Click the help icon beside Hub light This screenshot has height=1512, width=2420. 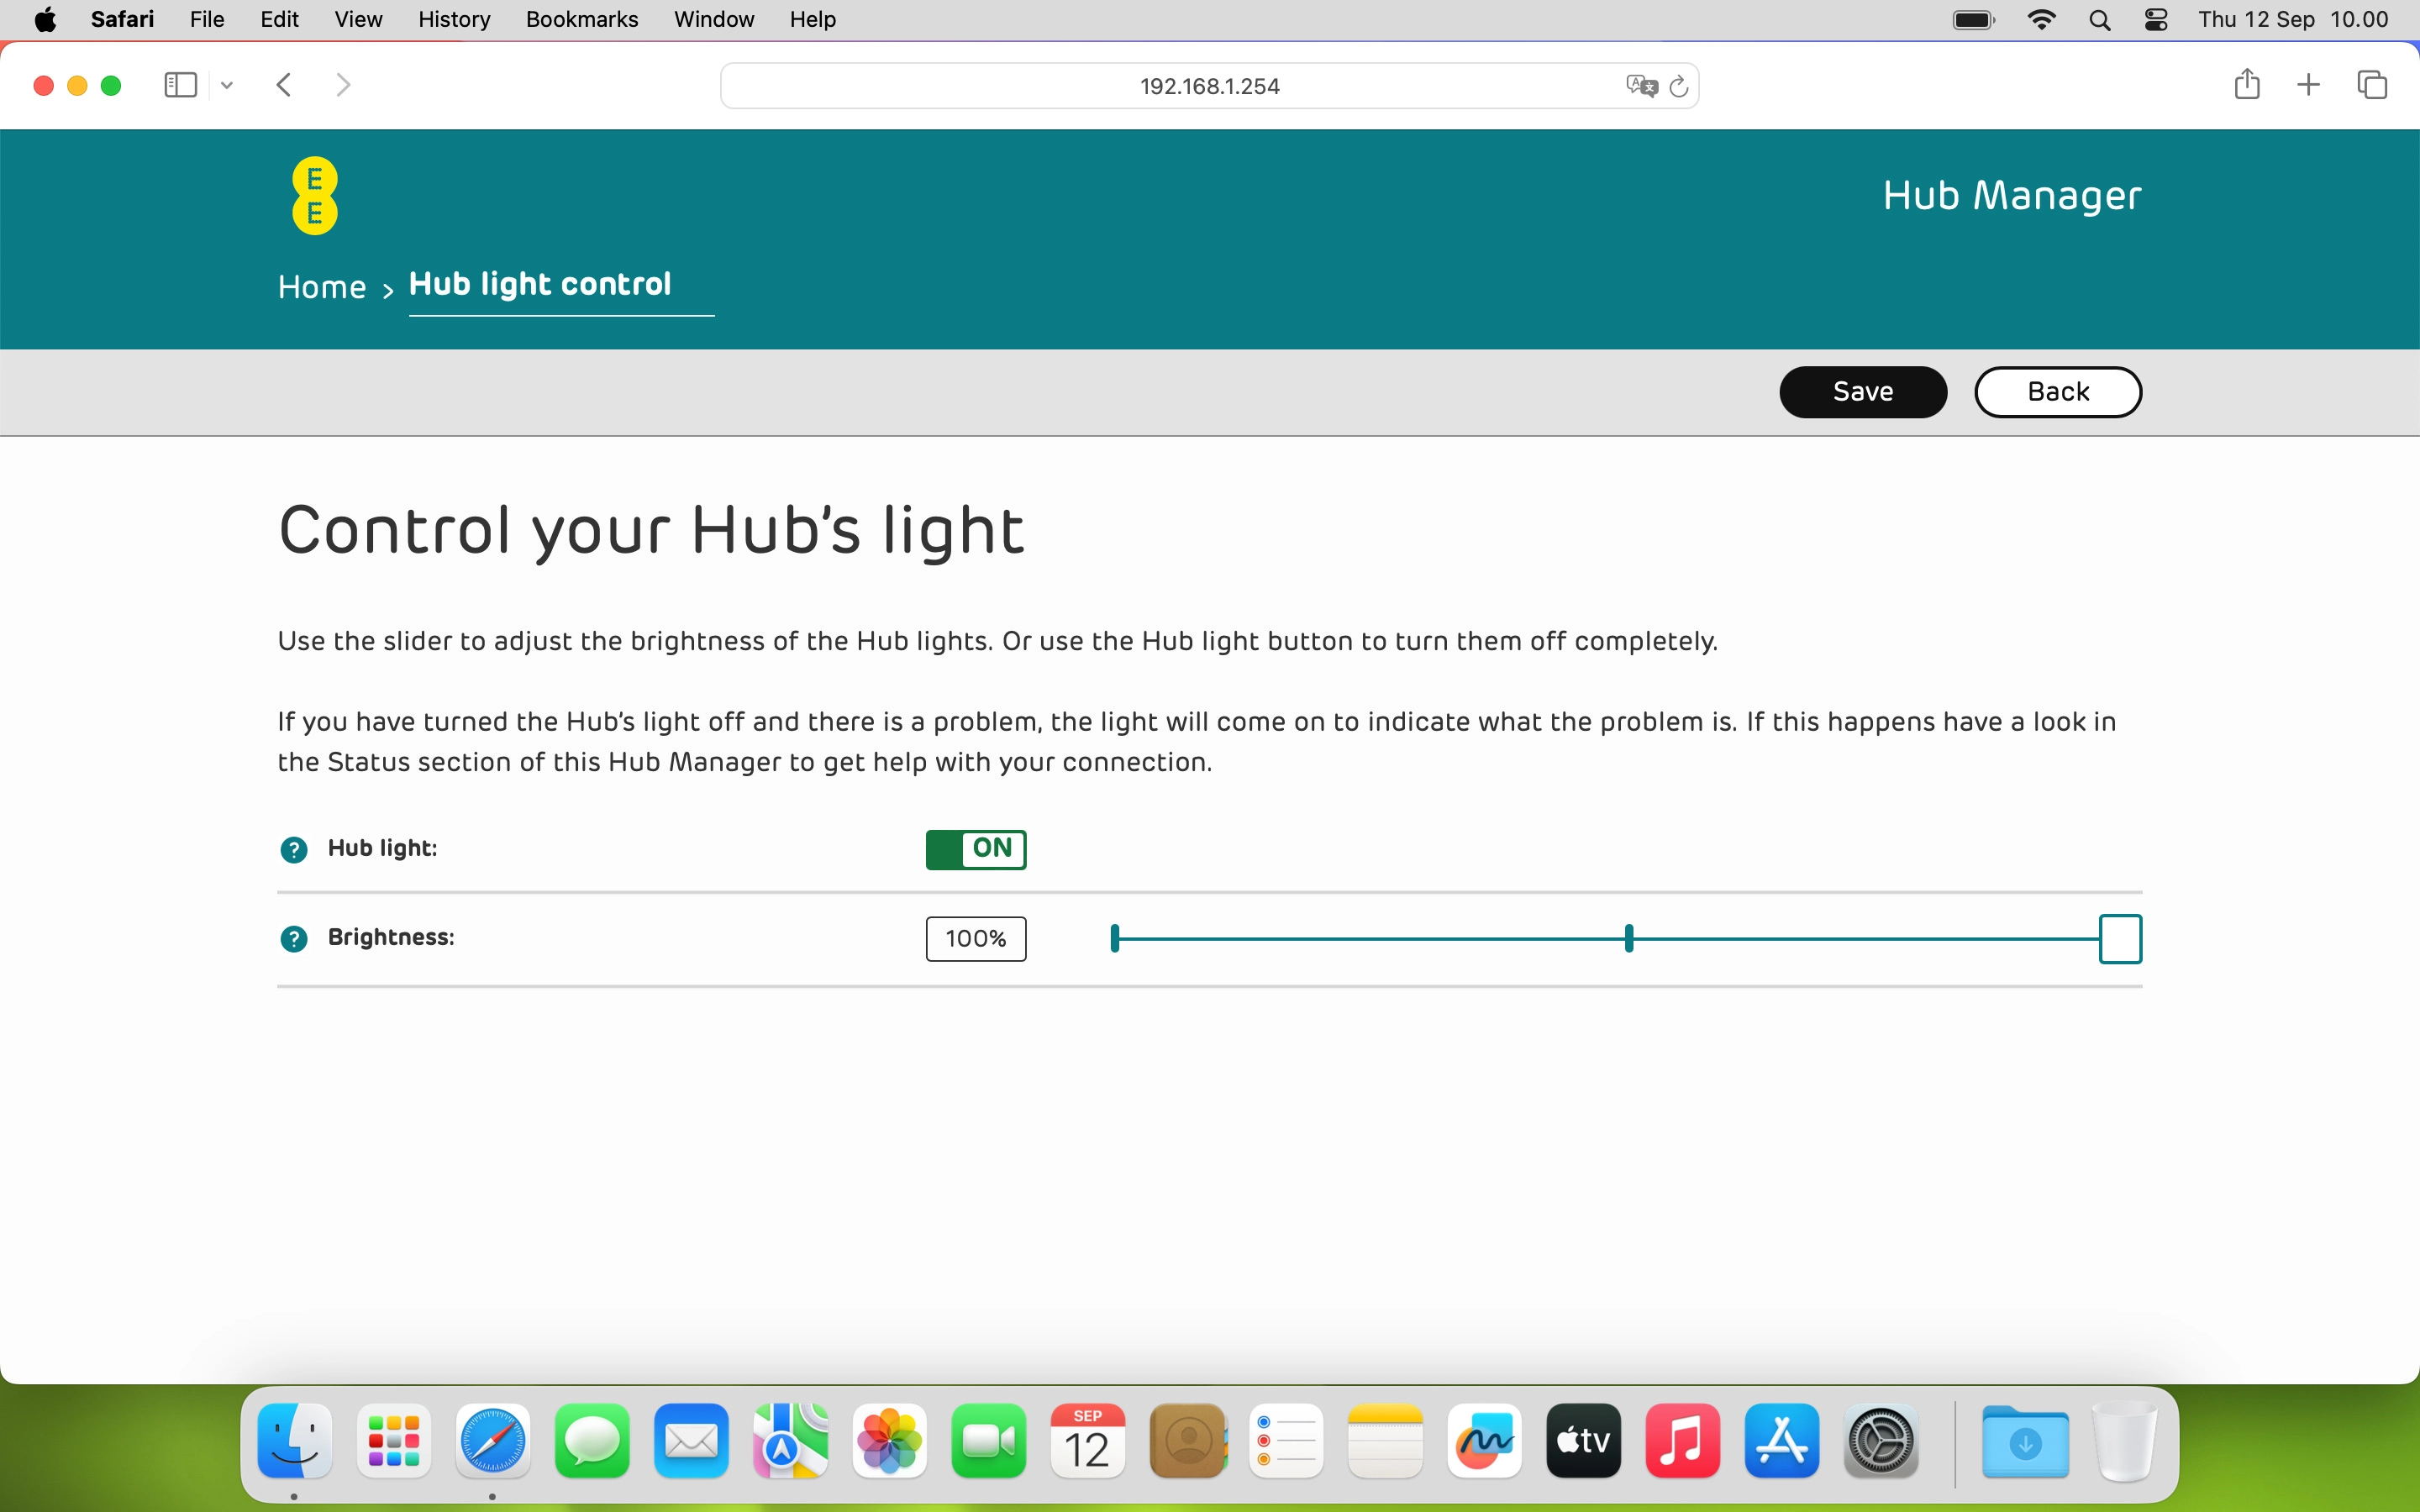coord(294,849)
